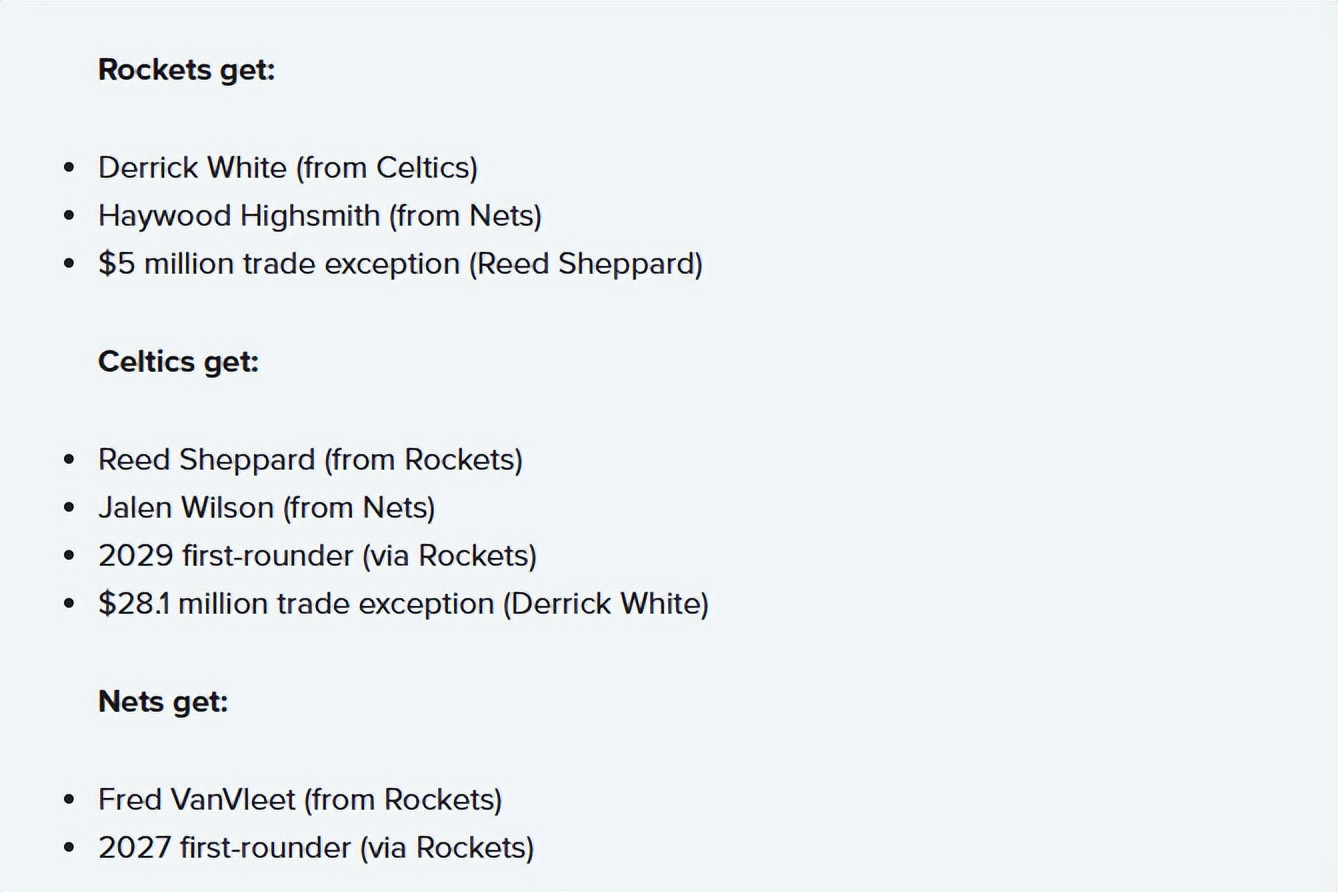The image size is (1338, 892).
Task: Click the bullet point before Jalen Wilson
Action: pyautogui.click(x=69, y=508)
